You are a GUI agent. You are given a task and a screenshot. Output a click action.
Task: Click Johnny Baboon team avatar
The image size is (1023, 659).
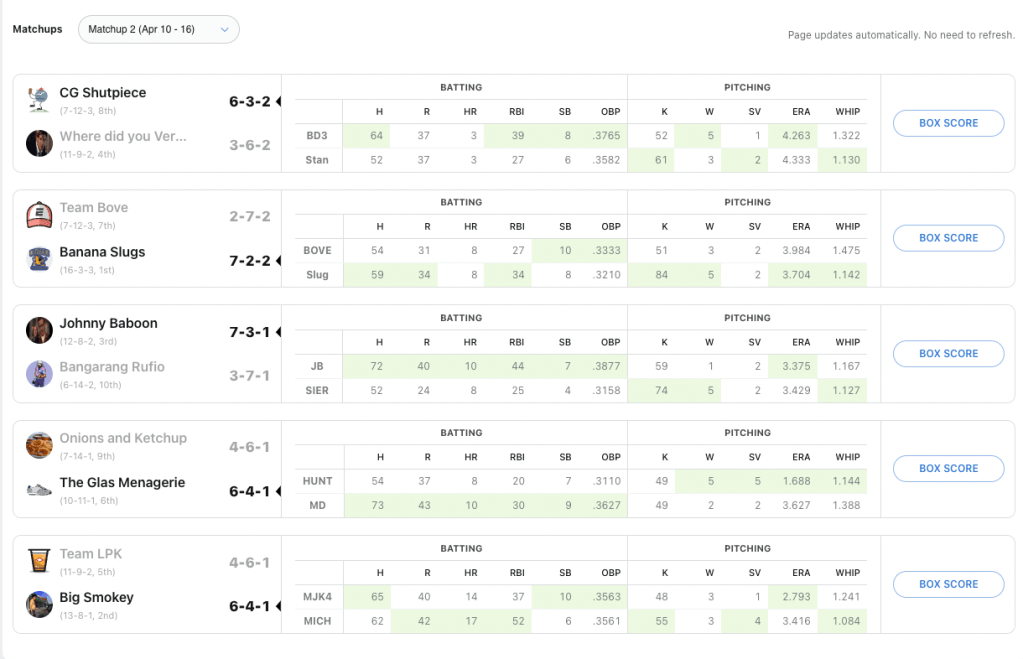click(39, 330)
